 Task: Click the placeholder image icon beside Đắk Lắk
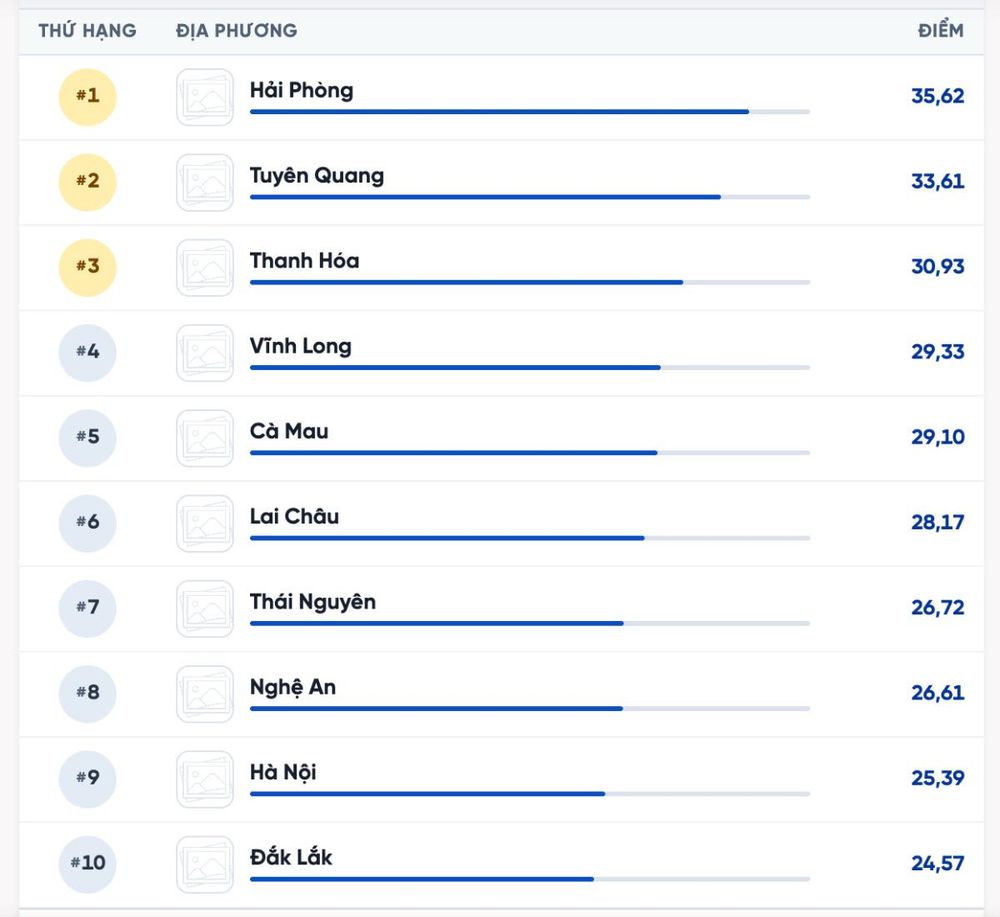[205, 865]
